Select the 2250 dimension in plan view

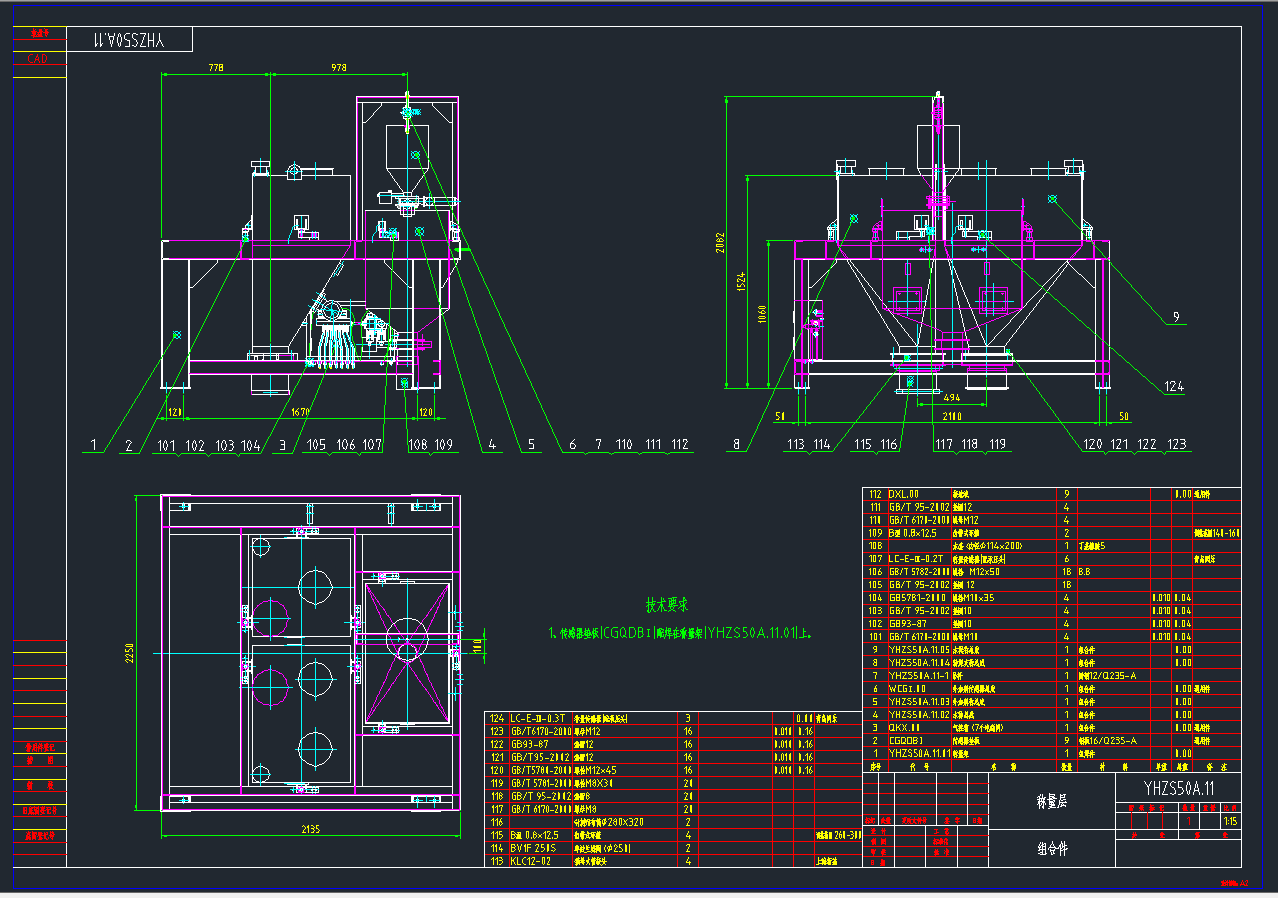pos(128,652)
